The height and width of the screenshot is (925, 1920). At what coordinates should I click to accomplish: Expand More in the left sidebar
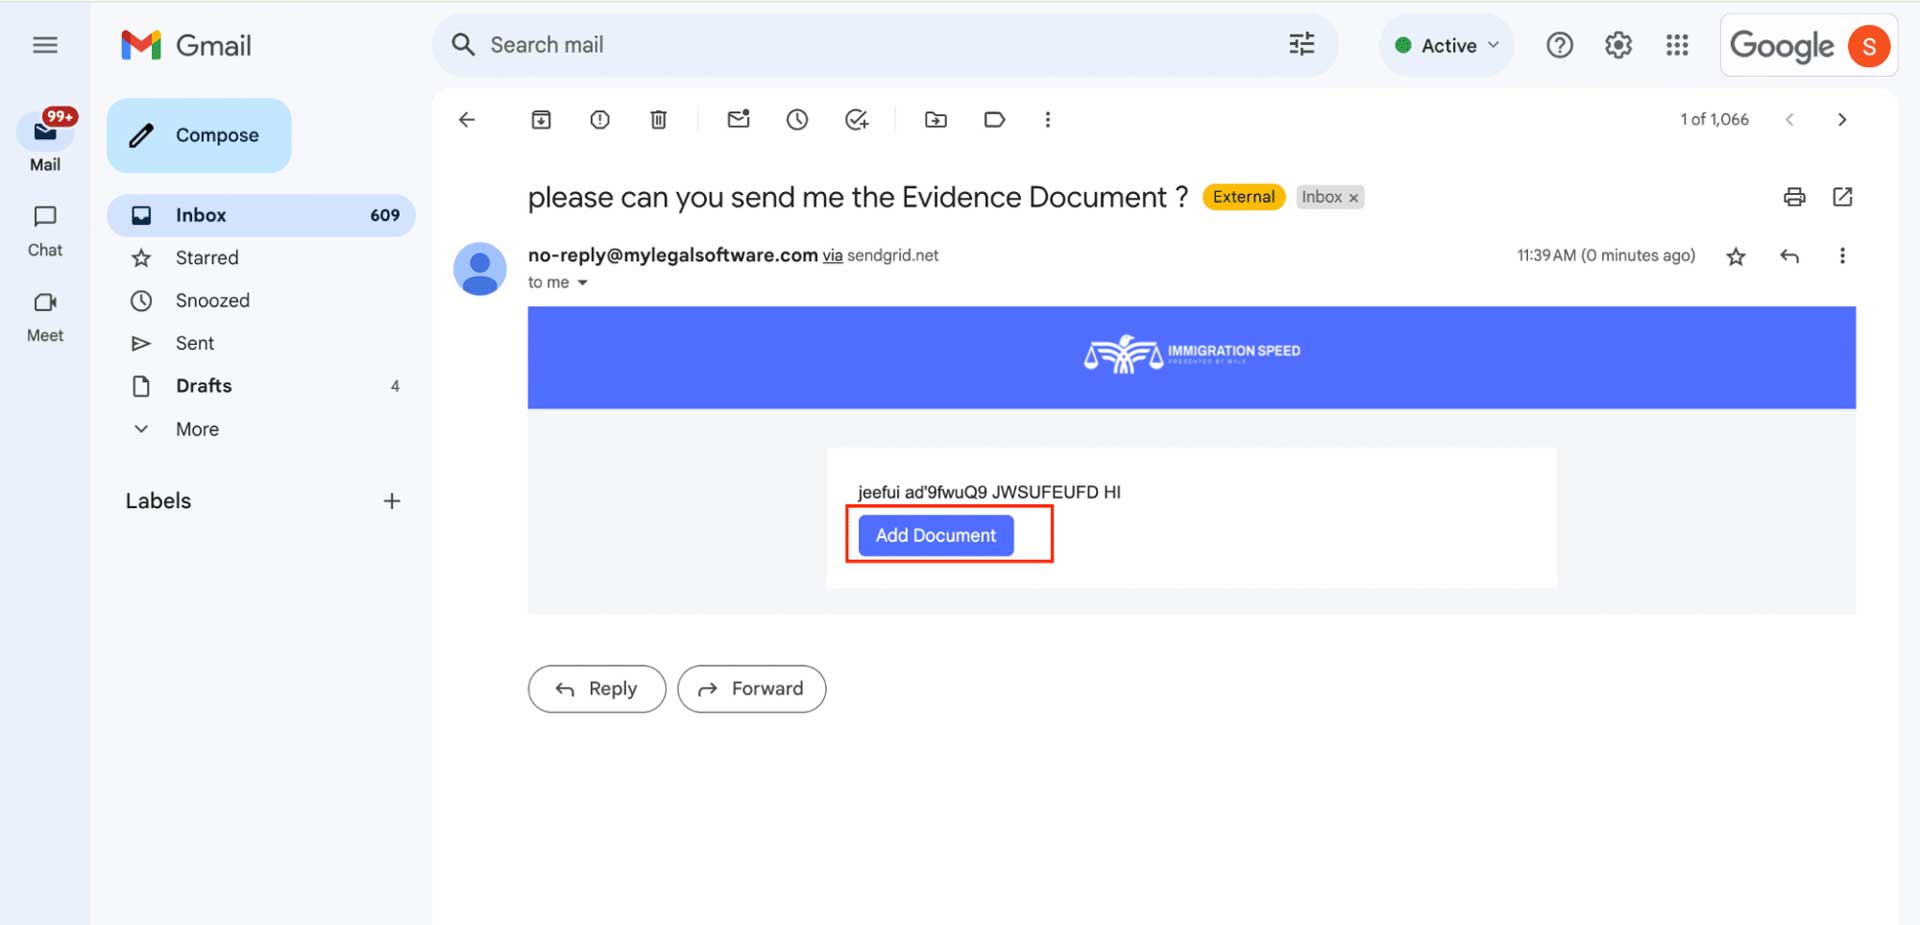(197, 429)
